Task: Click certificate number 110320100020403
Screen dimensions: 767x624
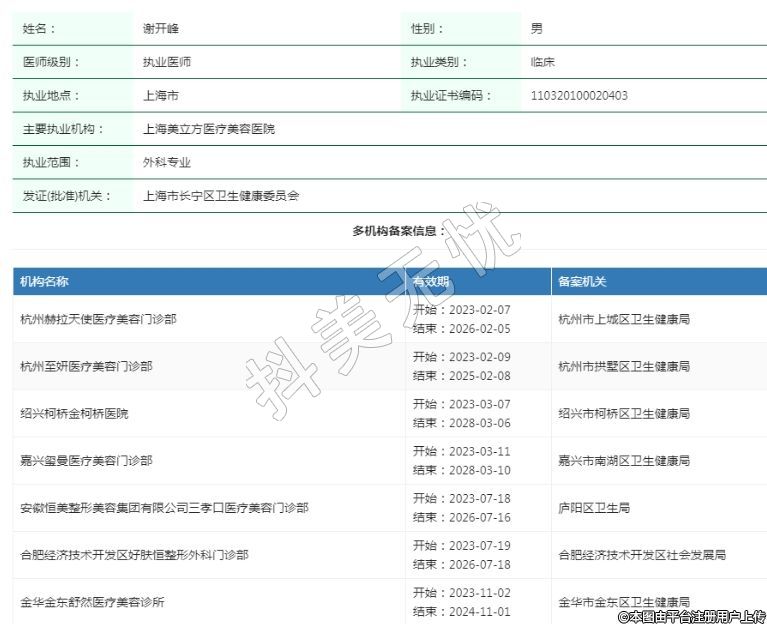Action: [x=579, y=96]
